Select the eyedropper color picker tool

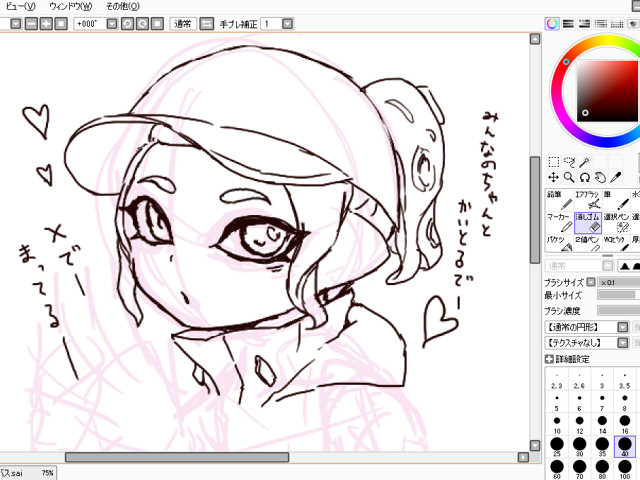click(616, 178)
